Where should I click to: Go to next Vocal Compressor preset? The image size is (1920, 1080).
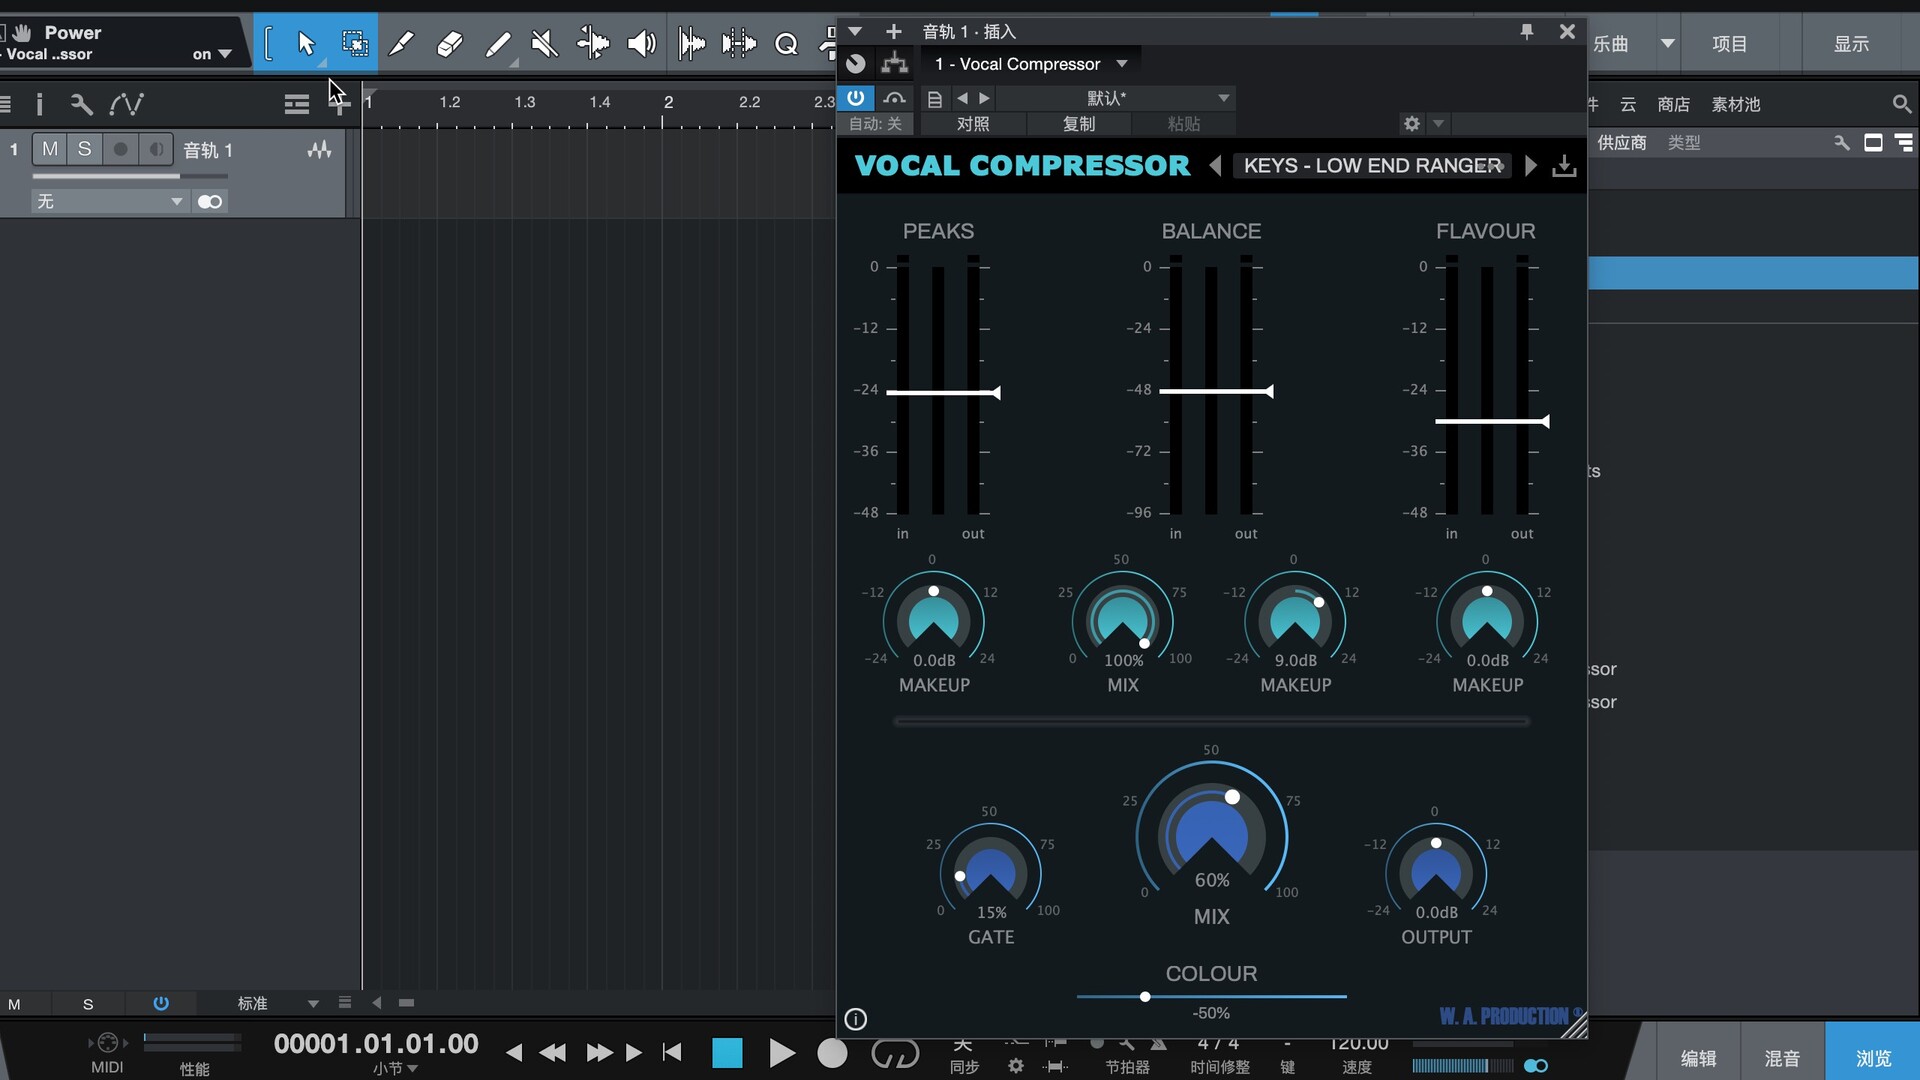tap(1530, 166)
